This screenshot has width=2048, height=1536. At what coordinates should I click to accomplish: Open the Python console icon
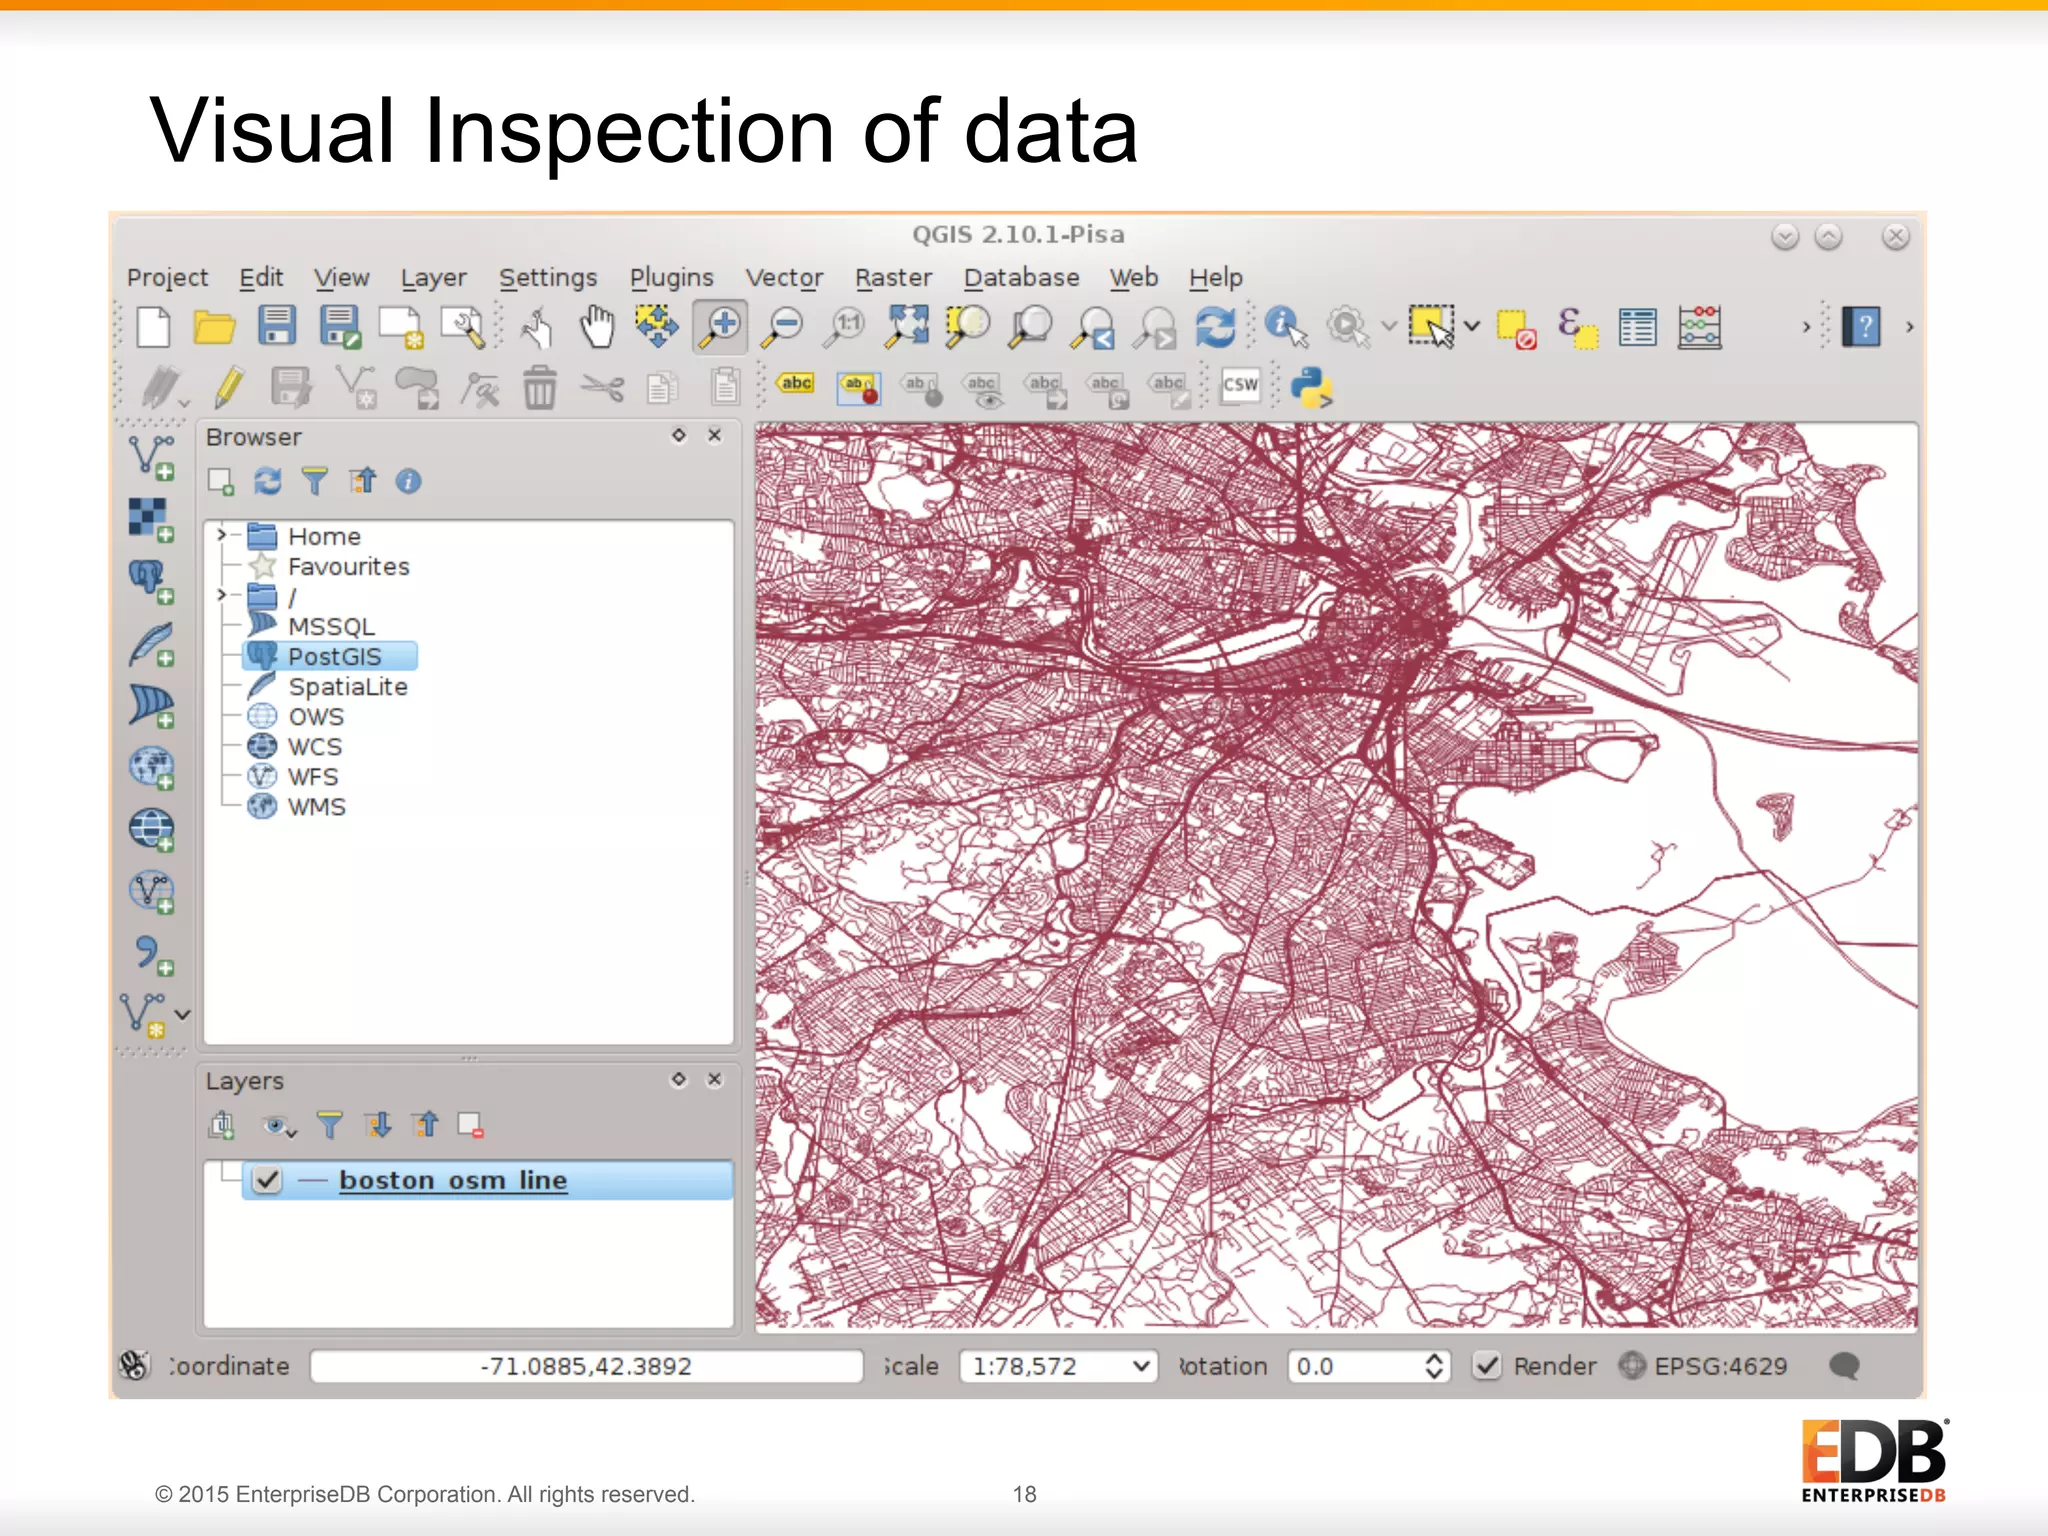point(1311,387)
